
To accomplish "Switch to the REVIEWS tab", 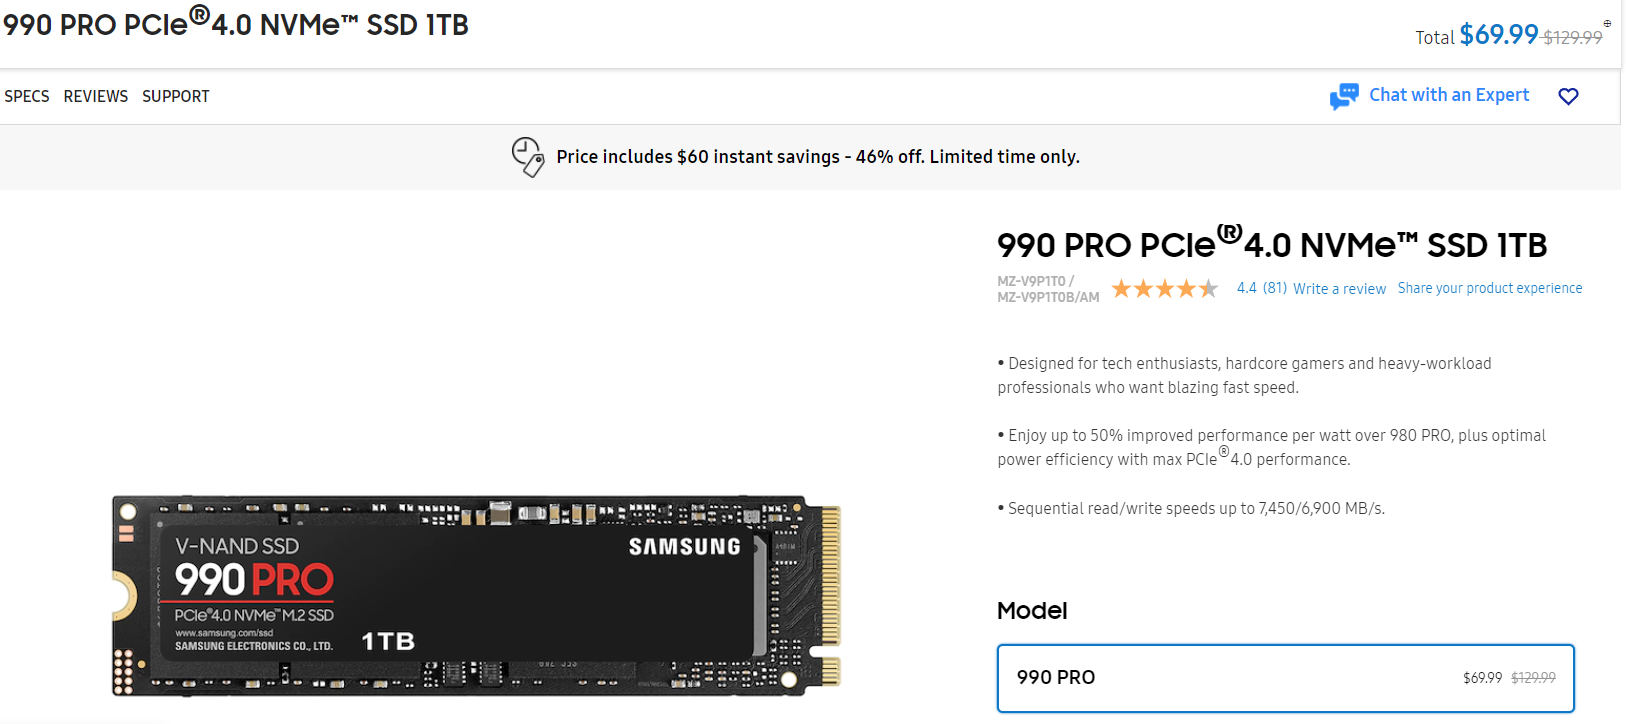I will (96, 96).
